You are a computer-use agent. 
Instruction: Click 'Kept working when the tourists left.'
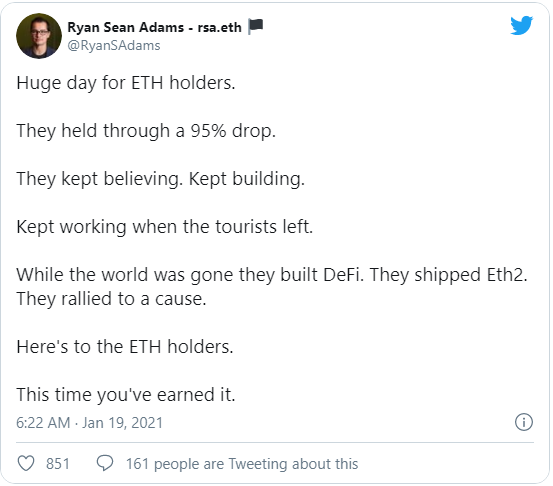click(165, 227)
